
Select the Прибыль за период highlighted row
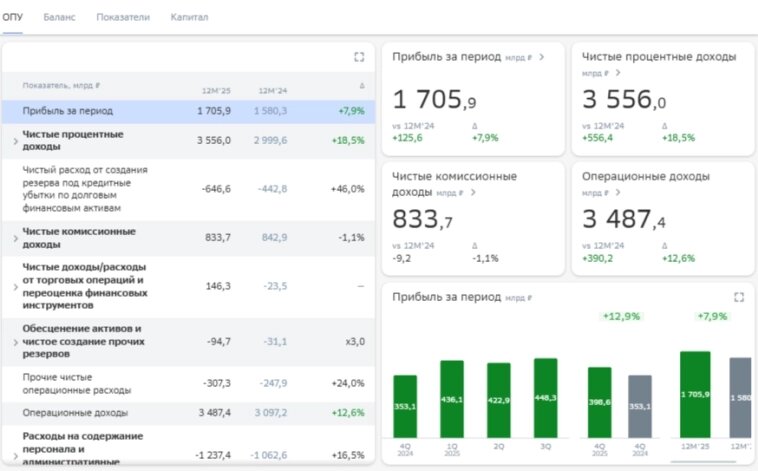[x=189, y=111]
